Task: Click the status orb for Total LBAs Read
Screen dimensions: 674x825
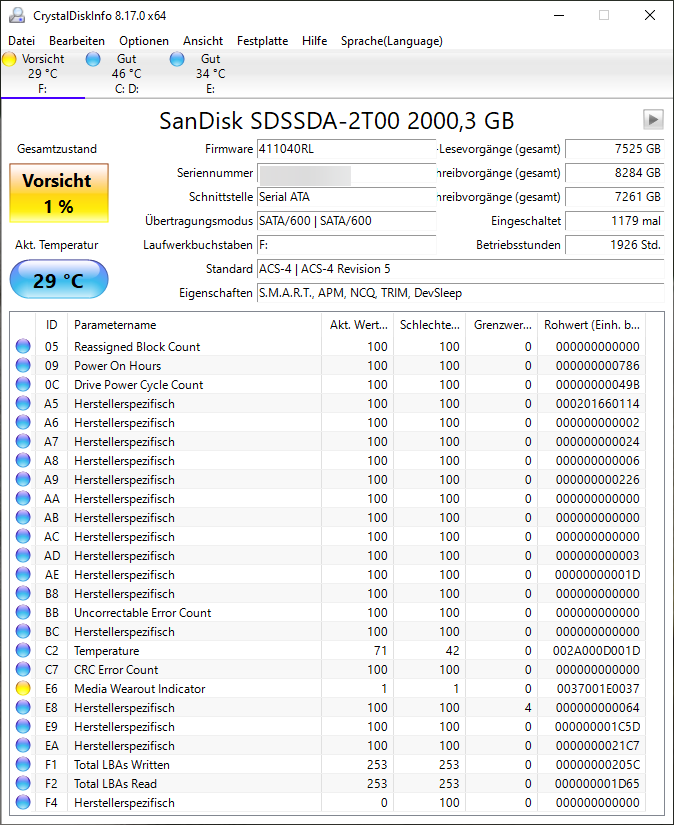Action: pos(23,783)
